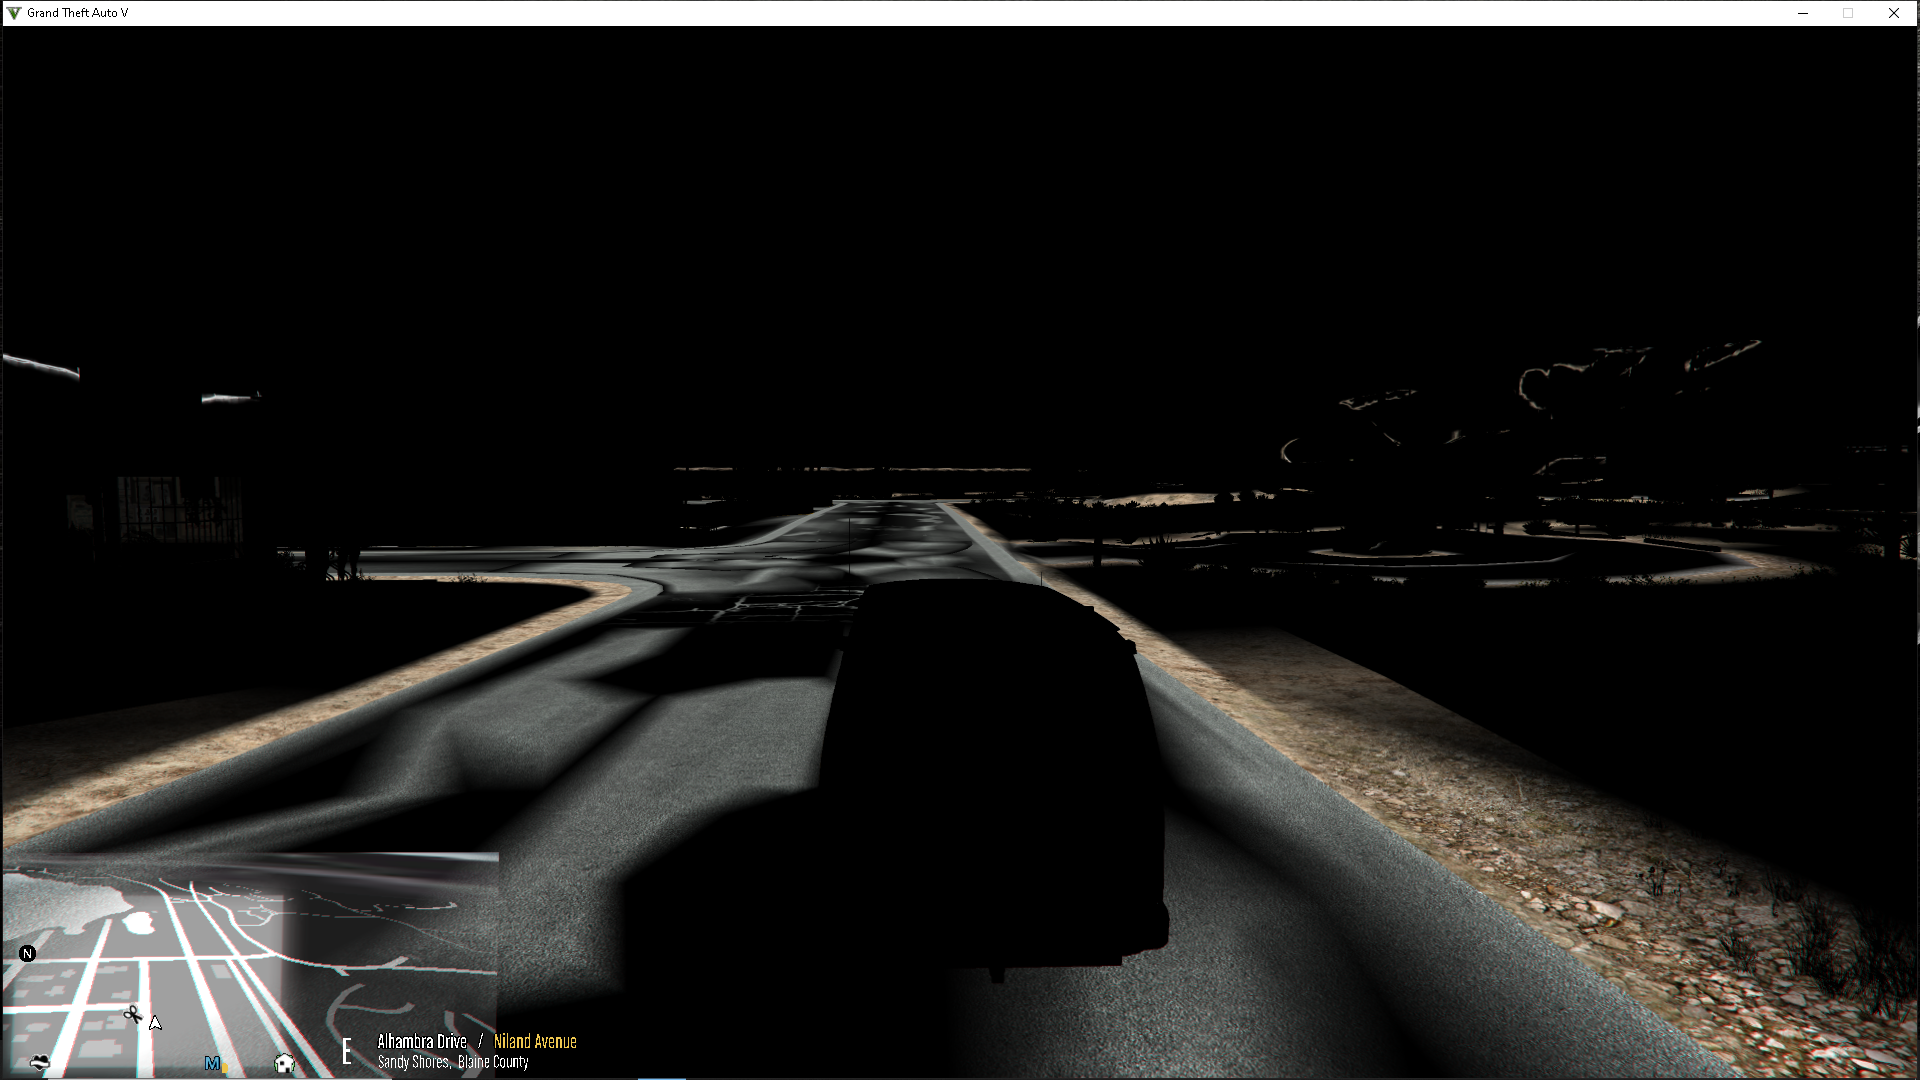Click the lit street lamp at left edge
Screen dimensions: 1920x1080
tap(42, 366)
